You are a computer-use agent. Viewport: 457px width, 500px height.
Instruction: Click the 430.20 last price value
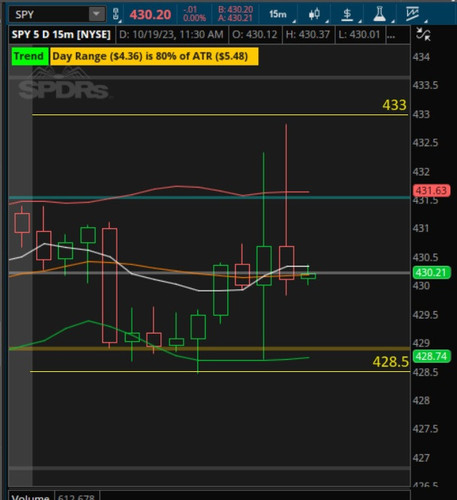pyautogui.click(x=150, y=14)
